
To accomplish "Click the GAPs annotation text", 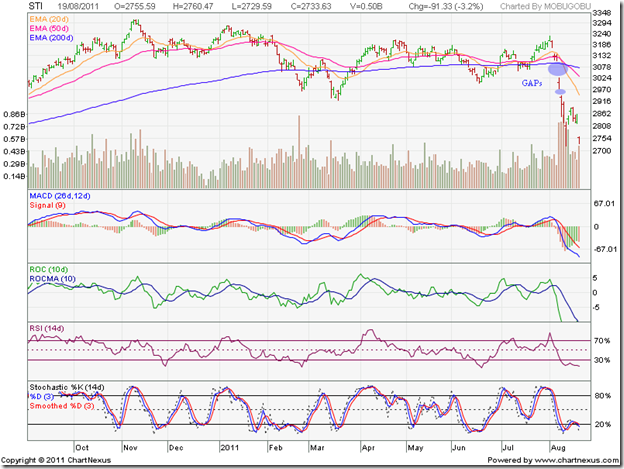I will coord(532,83).
